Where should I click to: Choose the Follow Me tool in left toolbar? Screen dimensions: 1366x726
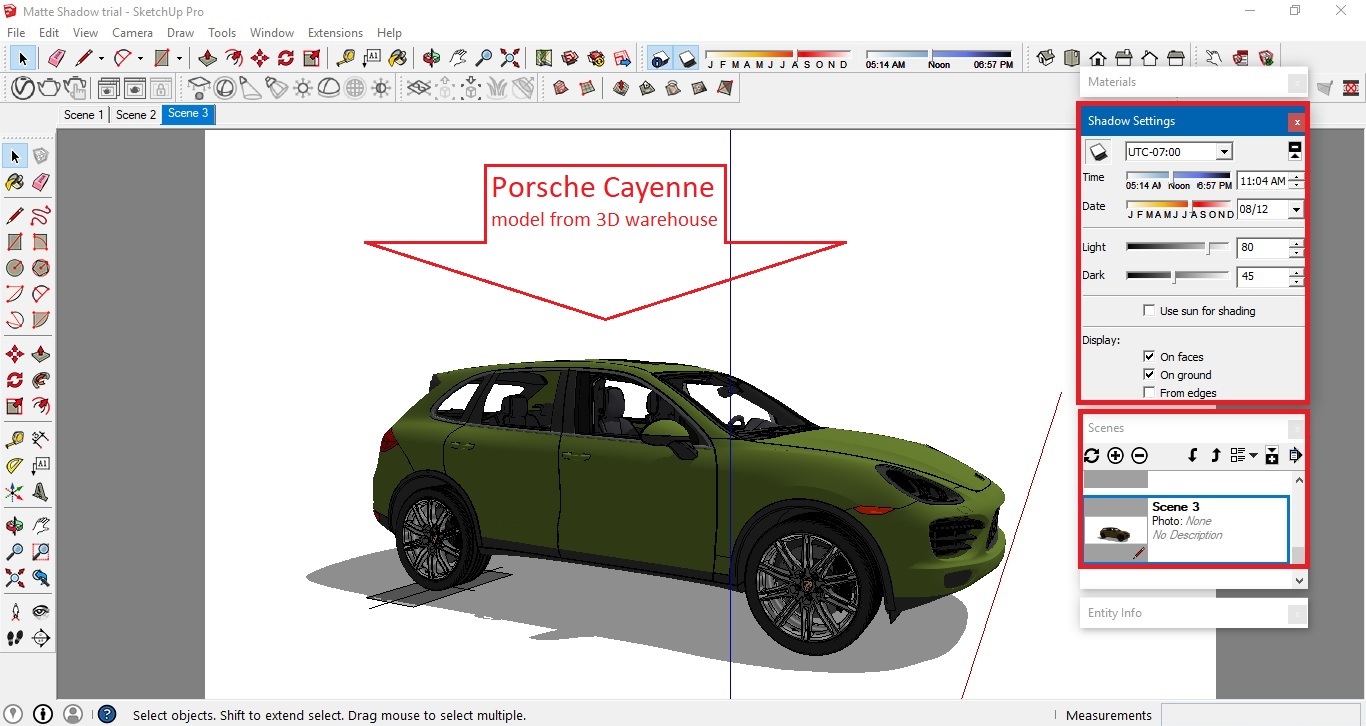(41, 380)
